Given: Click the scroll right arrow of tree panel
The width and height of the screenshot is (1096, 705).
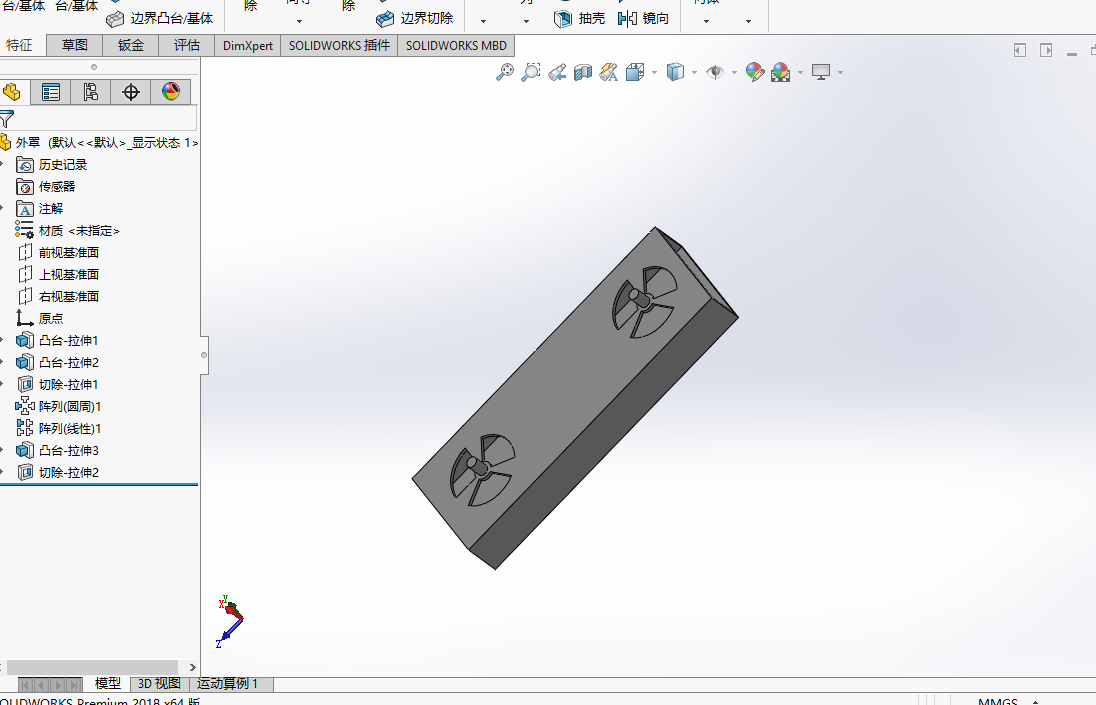Looking at the screenshot, I should [x=193, y=667].
